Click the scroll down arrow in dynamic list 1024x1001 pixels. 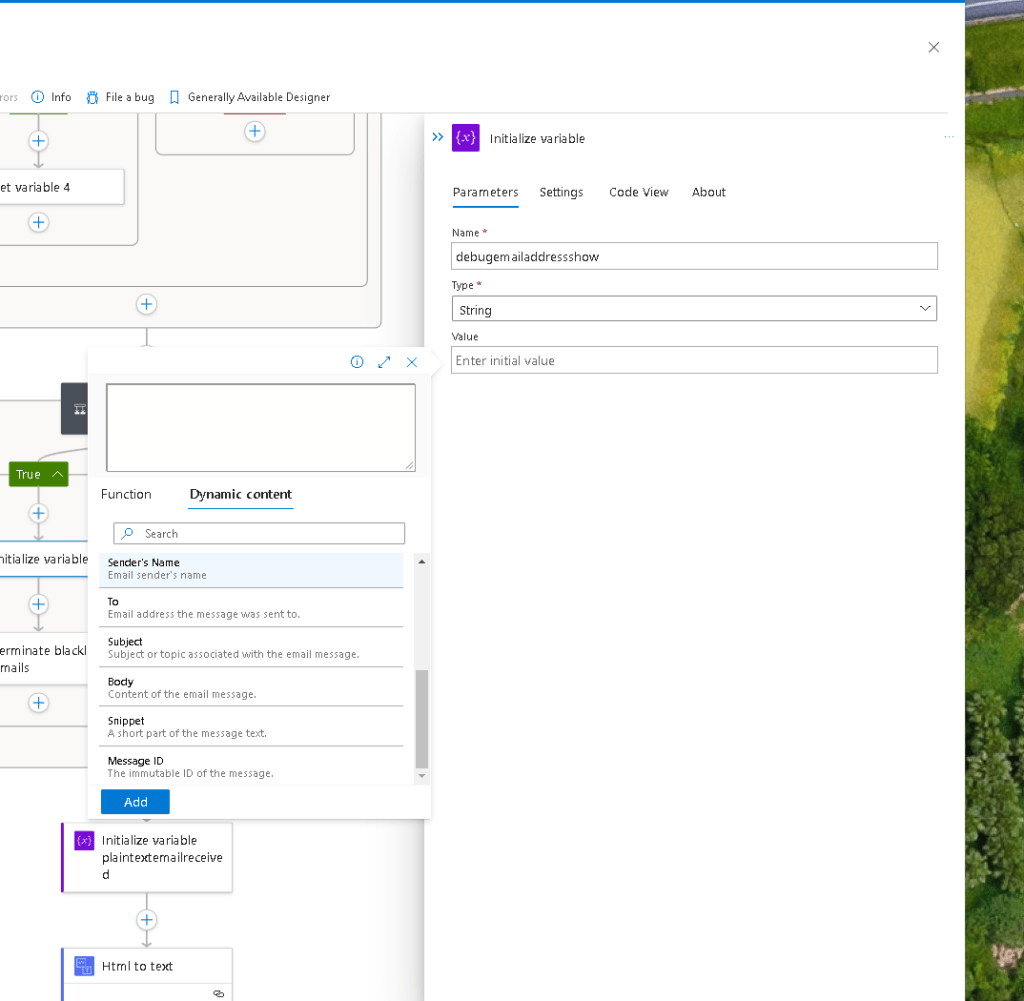(x=422, y=776)
